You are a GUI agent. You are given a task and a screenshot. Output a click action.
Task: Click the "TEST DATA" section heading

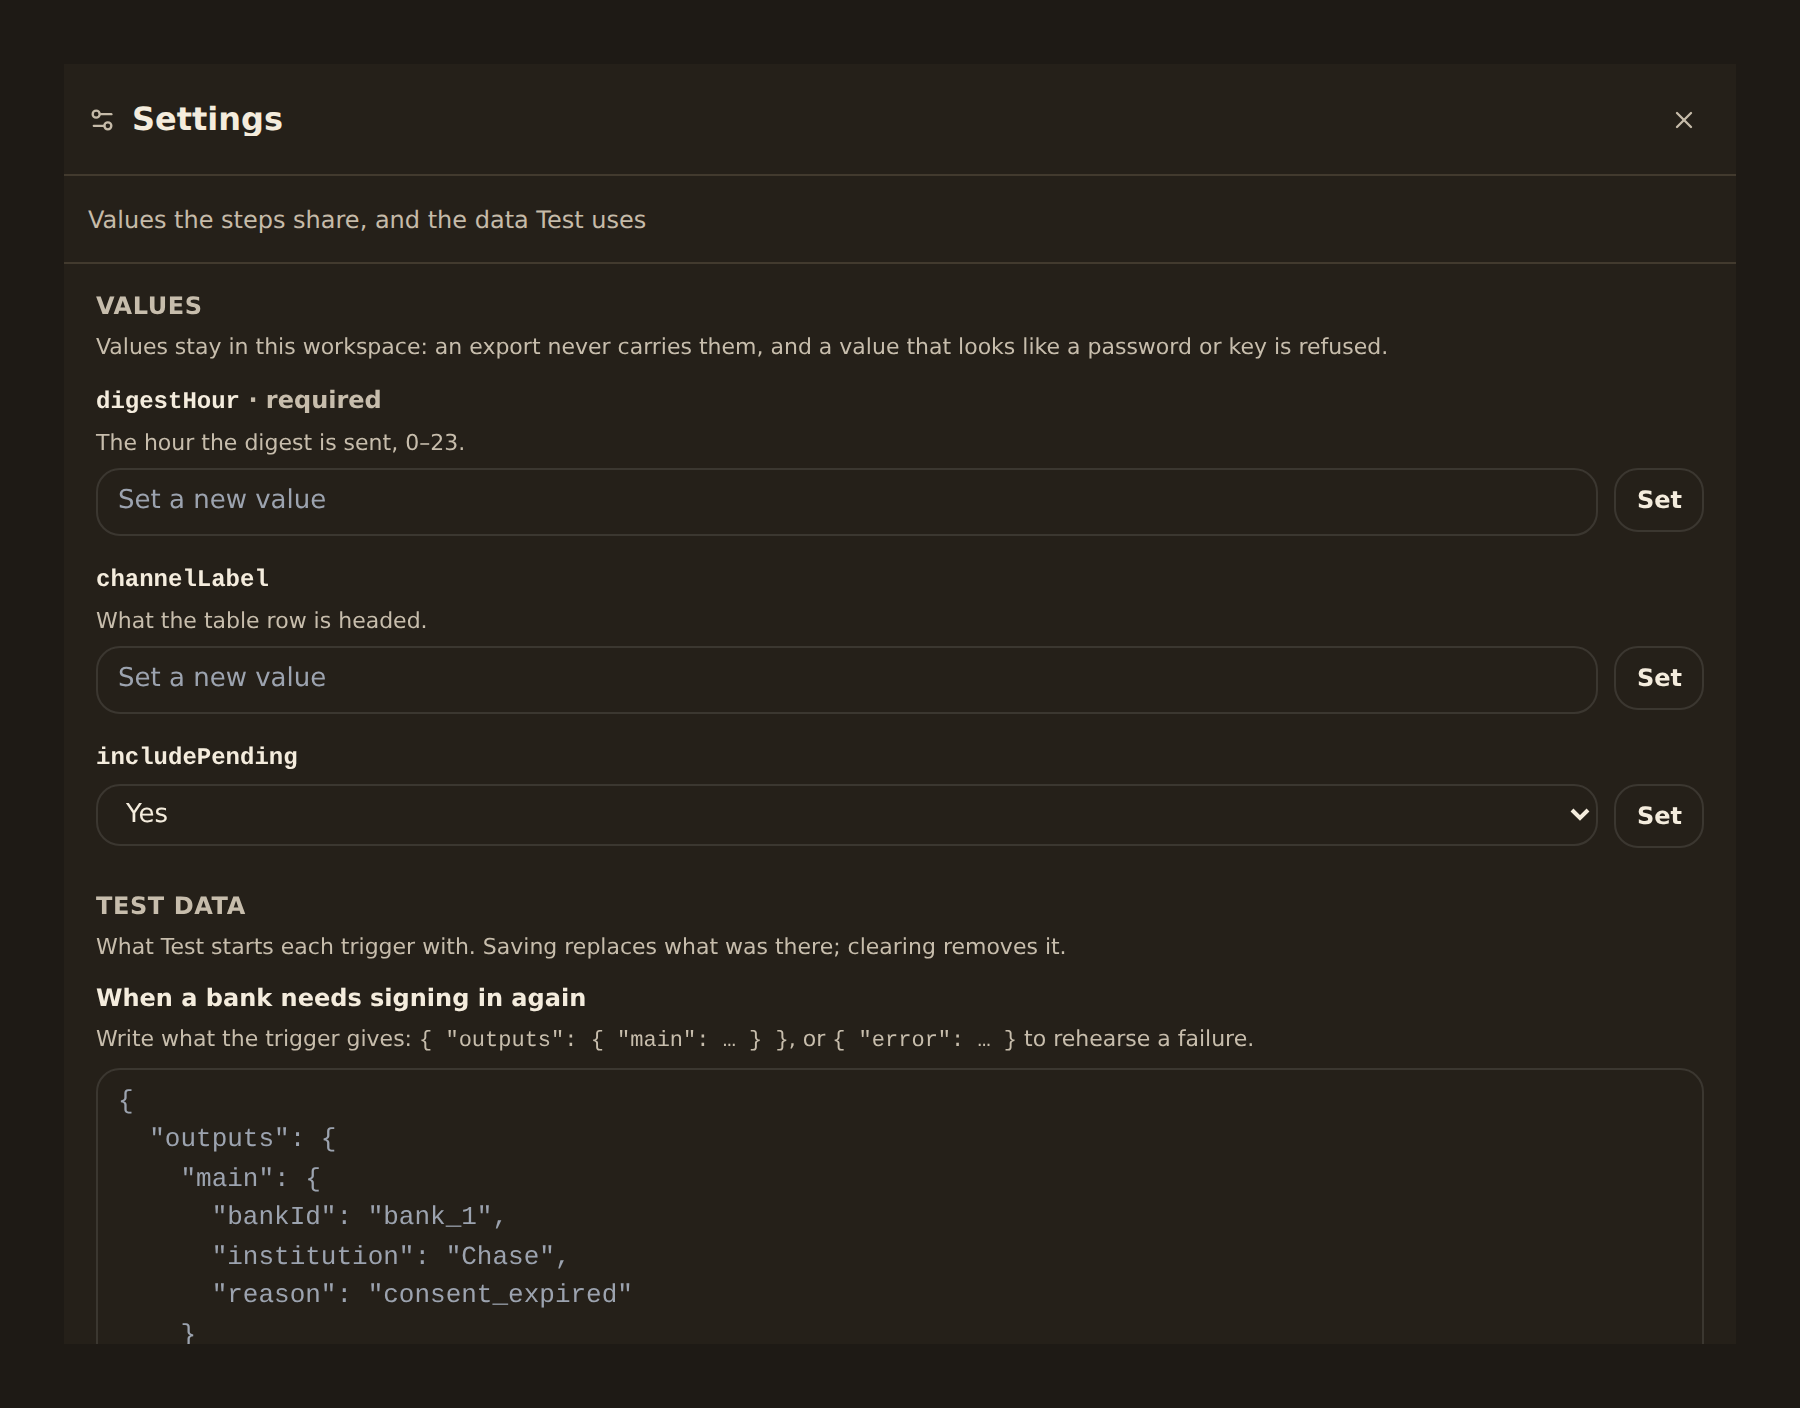coord(170,906)
